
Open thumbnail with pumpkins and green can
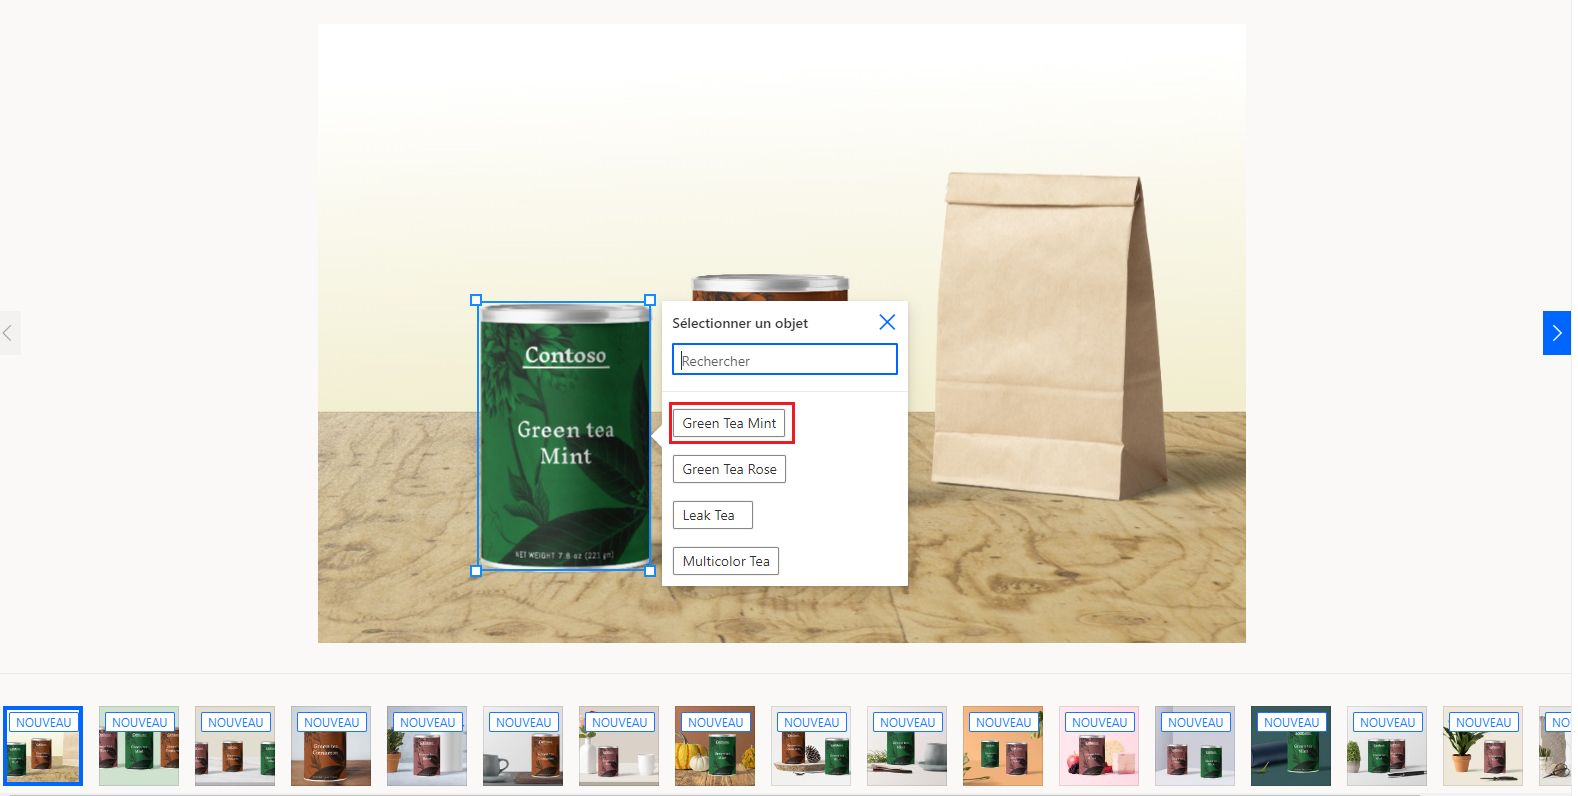715,746
